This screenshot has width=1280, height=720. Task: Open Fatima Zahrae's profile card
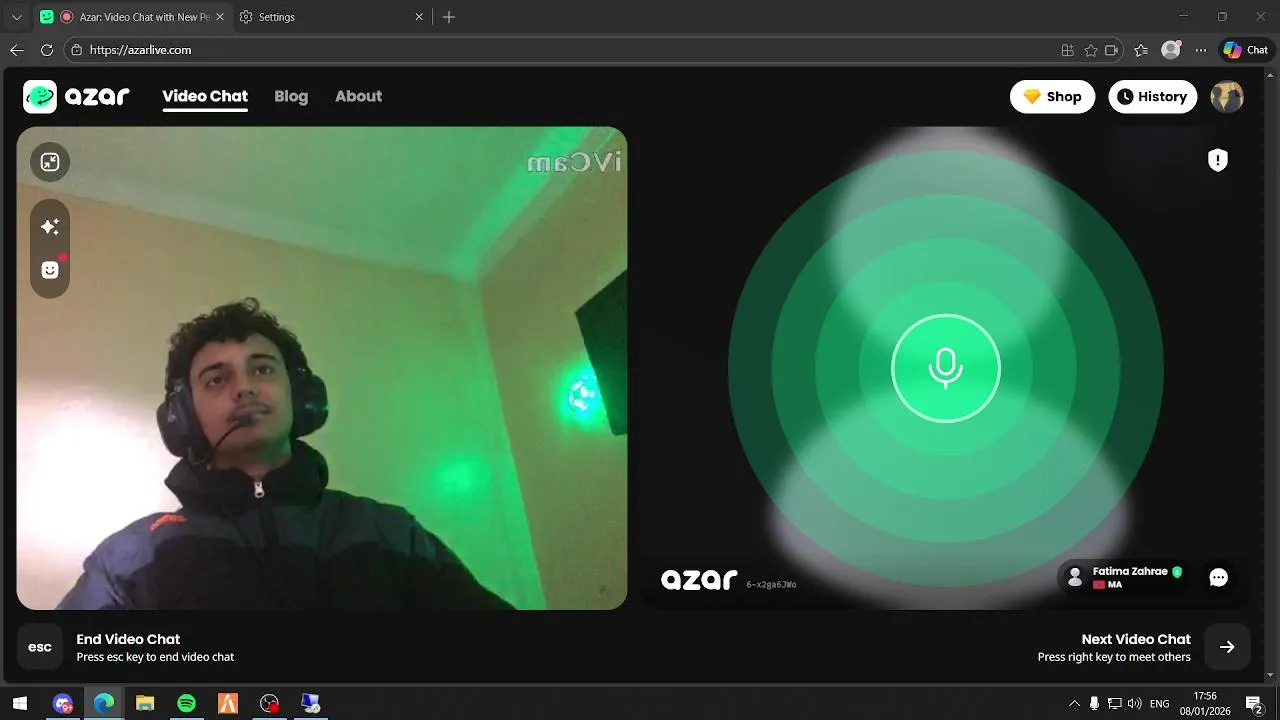[1126, 577]
